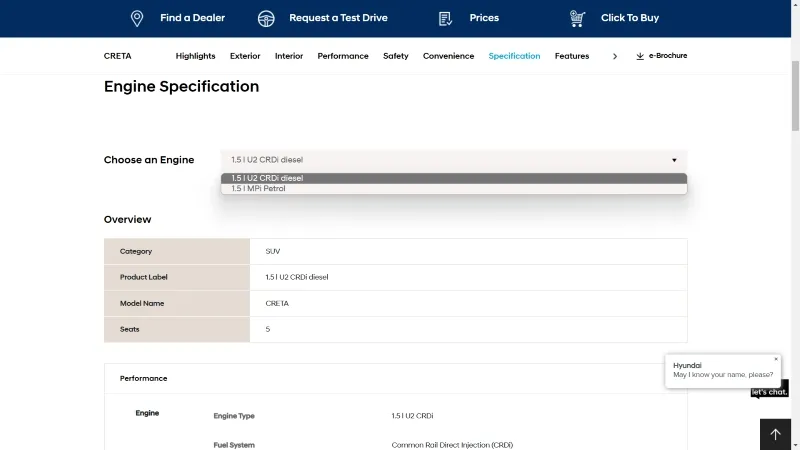Screen dimensions: 800x450
Task: Select 1.5 l U2 CRDi diesel option
Action: click(x=454, y=178)
